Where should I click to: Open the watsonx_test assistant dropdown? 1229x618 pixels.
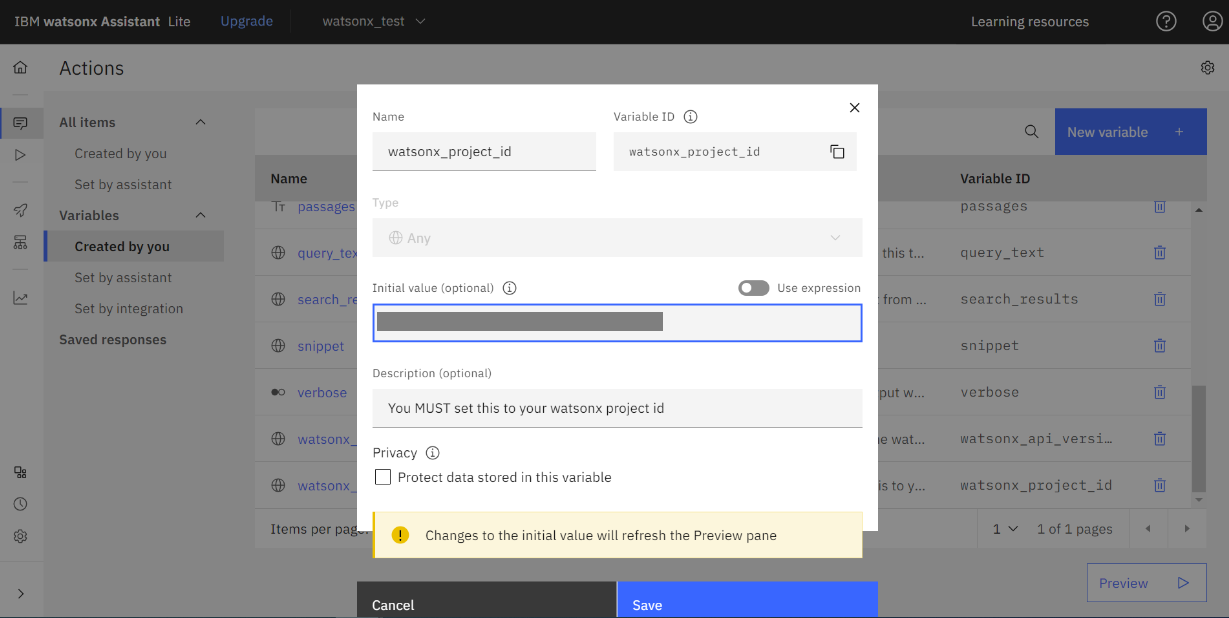tap(374, 21)
